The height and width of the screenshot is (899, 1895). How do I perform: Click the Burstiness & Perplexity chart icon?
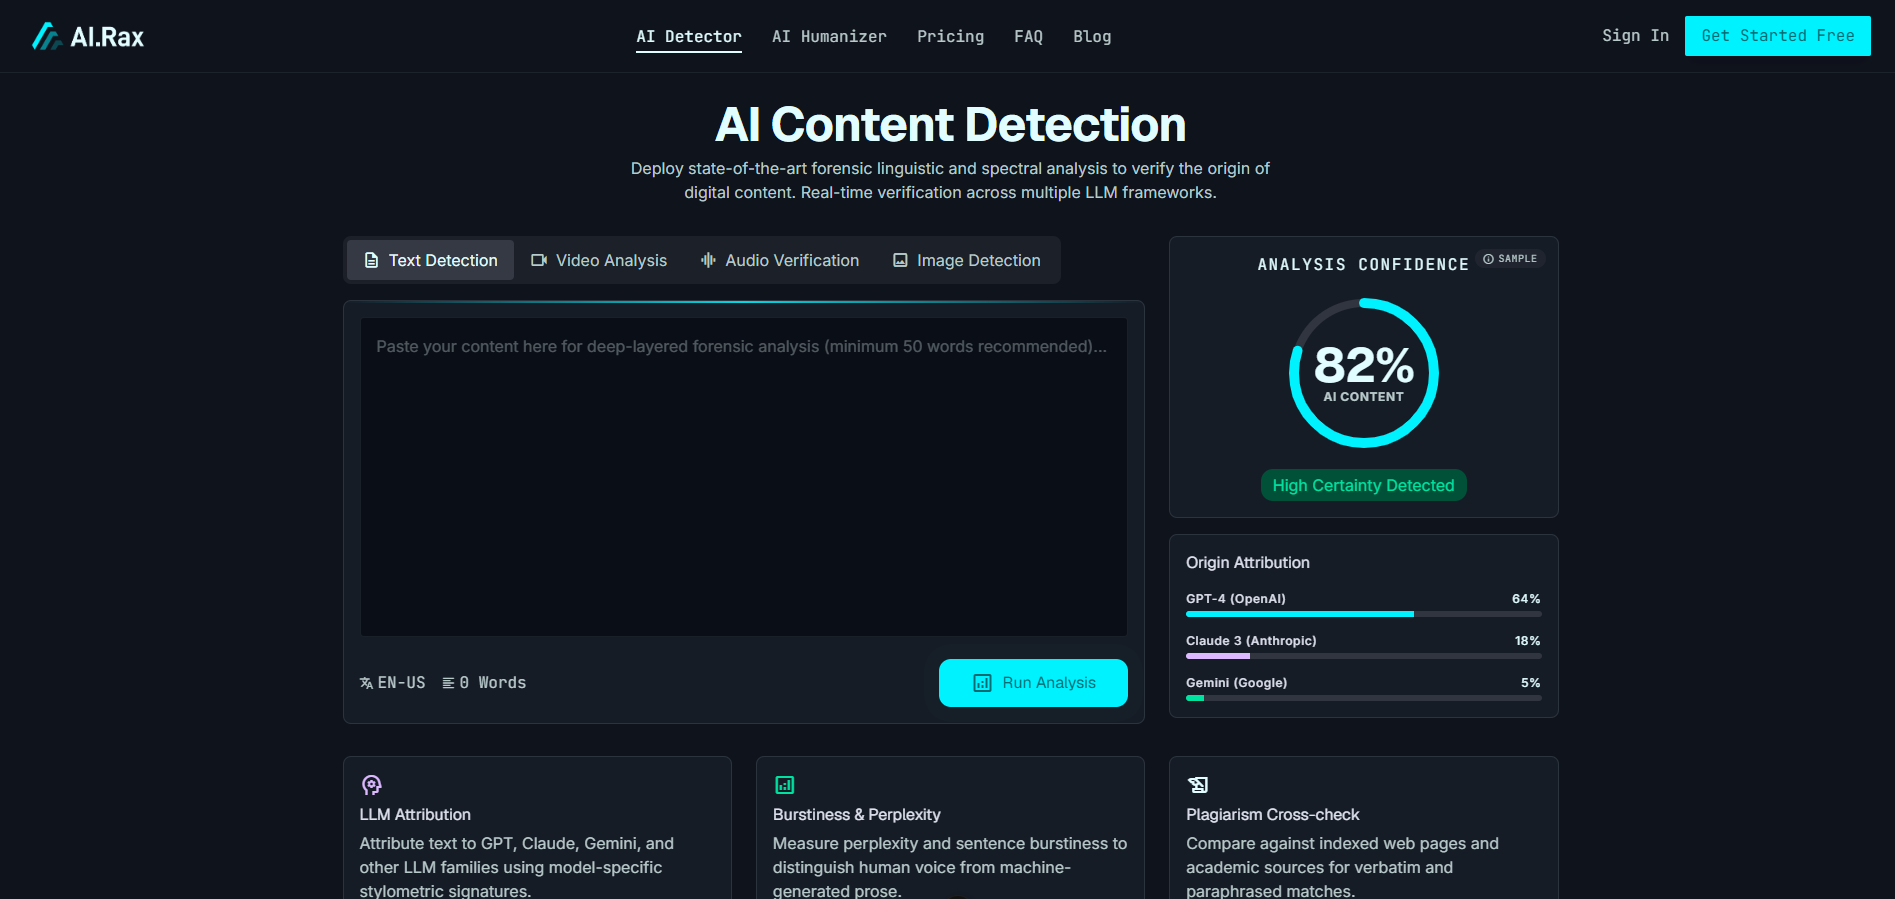point(785,785)
